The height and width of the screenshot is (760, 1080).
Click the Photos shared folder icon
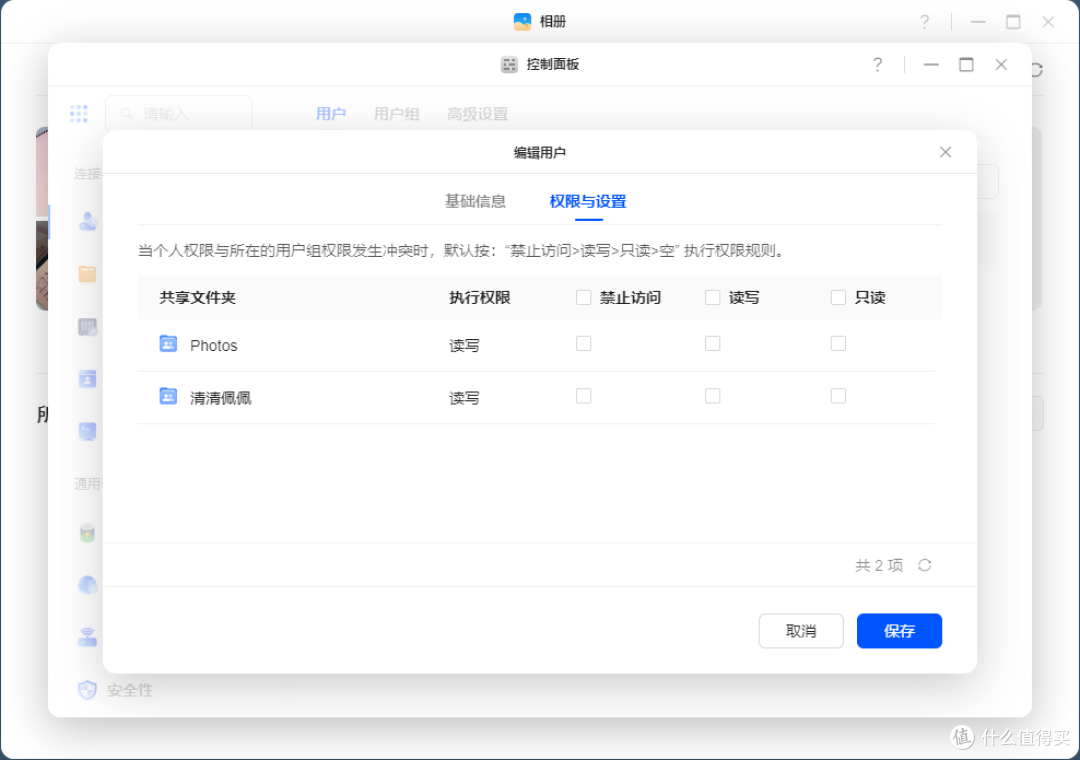(x=168, y=343)
